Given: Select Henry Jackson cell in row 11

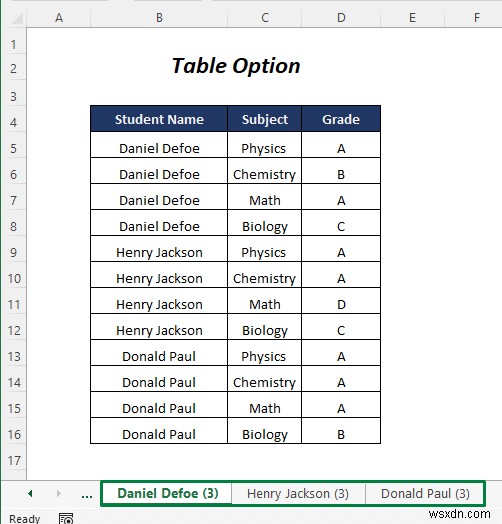Looking at the screenshot, I should [159, 304].
